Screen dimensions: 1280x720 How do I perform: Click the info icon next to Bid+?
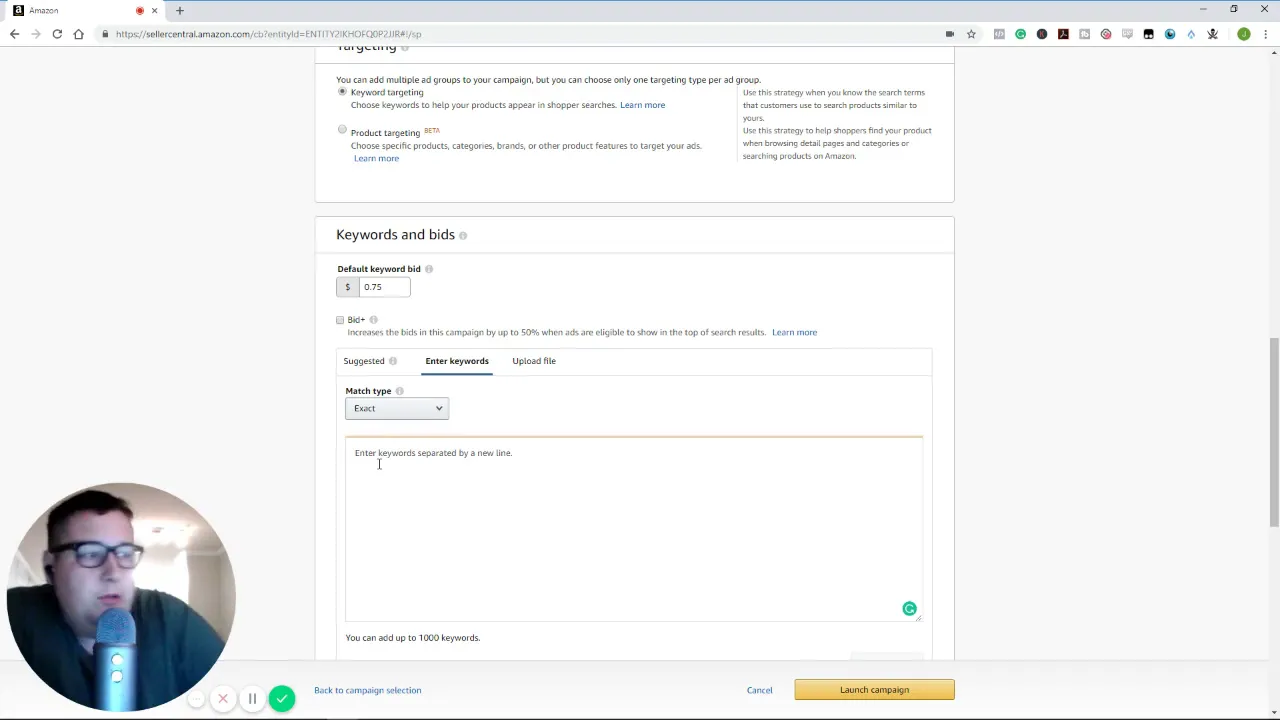(x=374, y=320)
